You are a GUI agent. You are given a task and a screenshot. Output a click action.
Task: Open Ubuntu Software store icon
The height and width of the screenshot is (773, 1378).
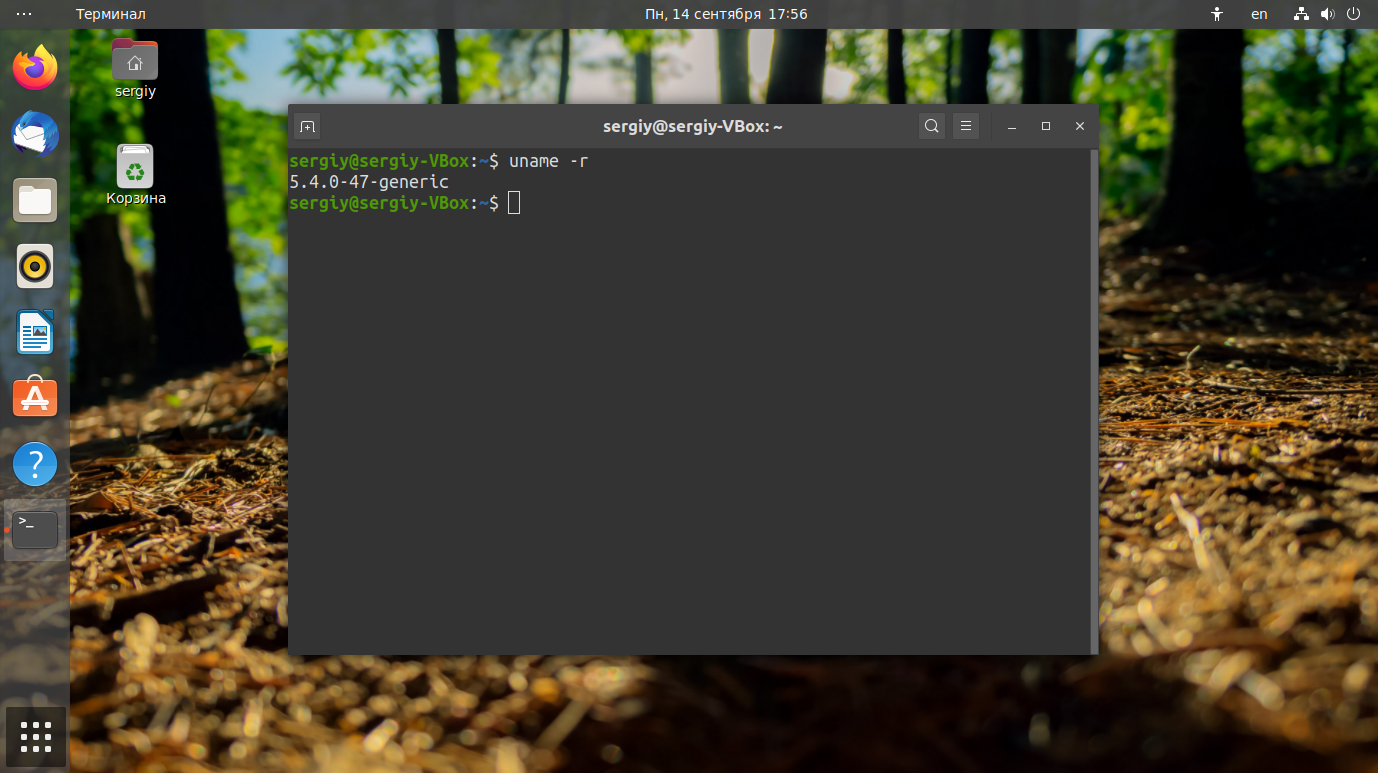tap(35, 398)
